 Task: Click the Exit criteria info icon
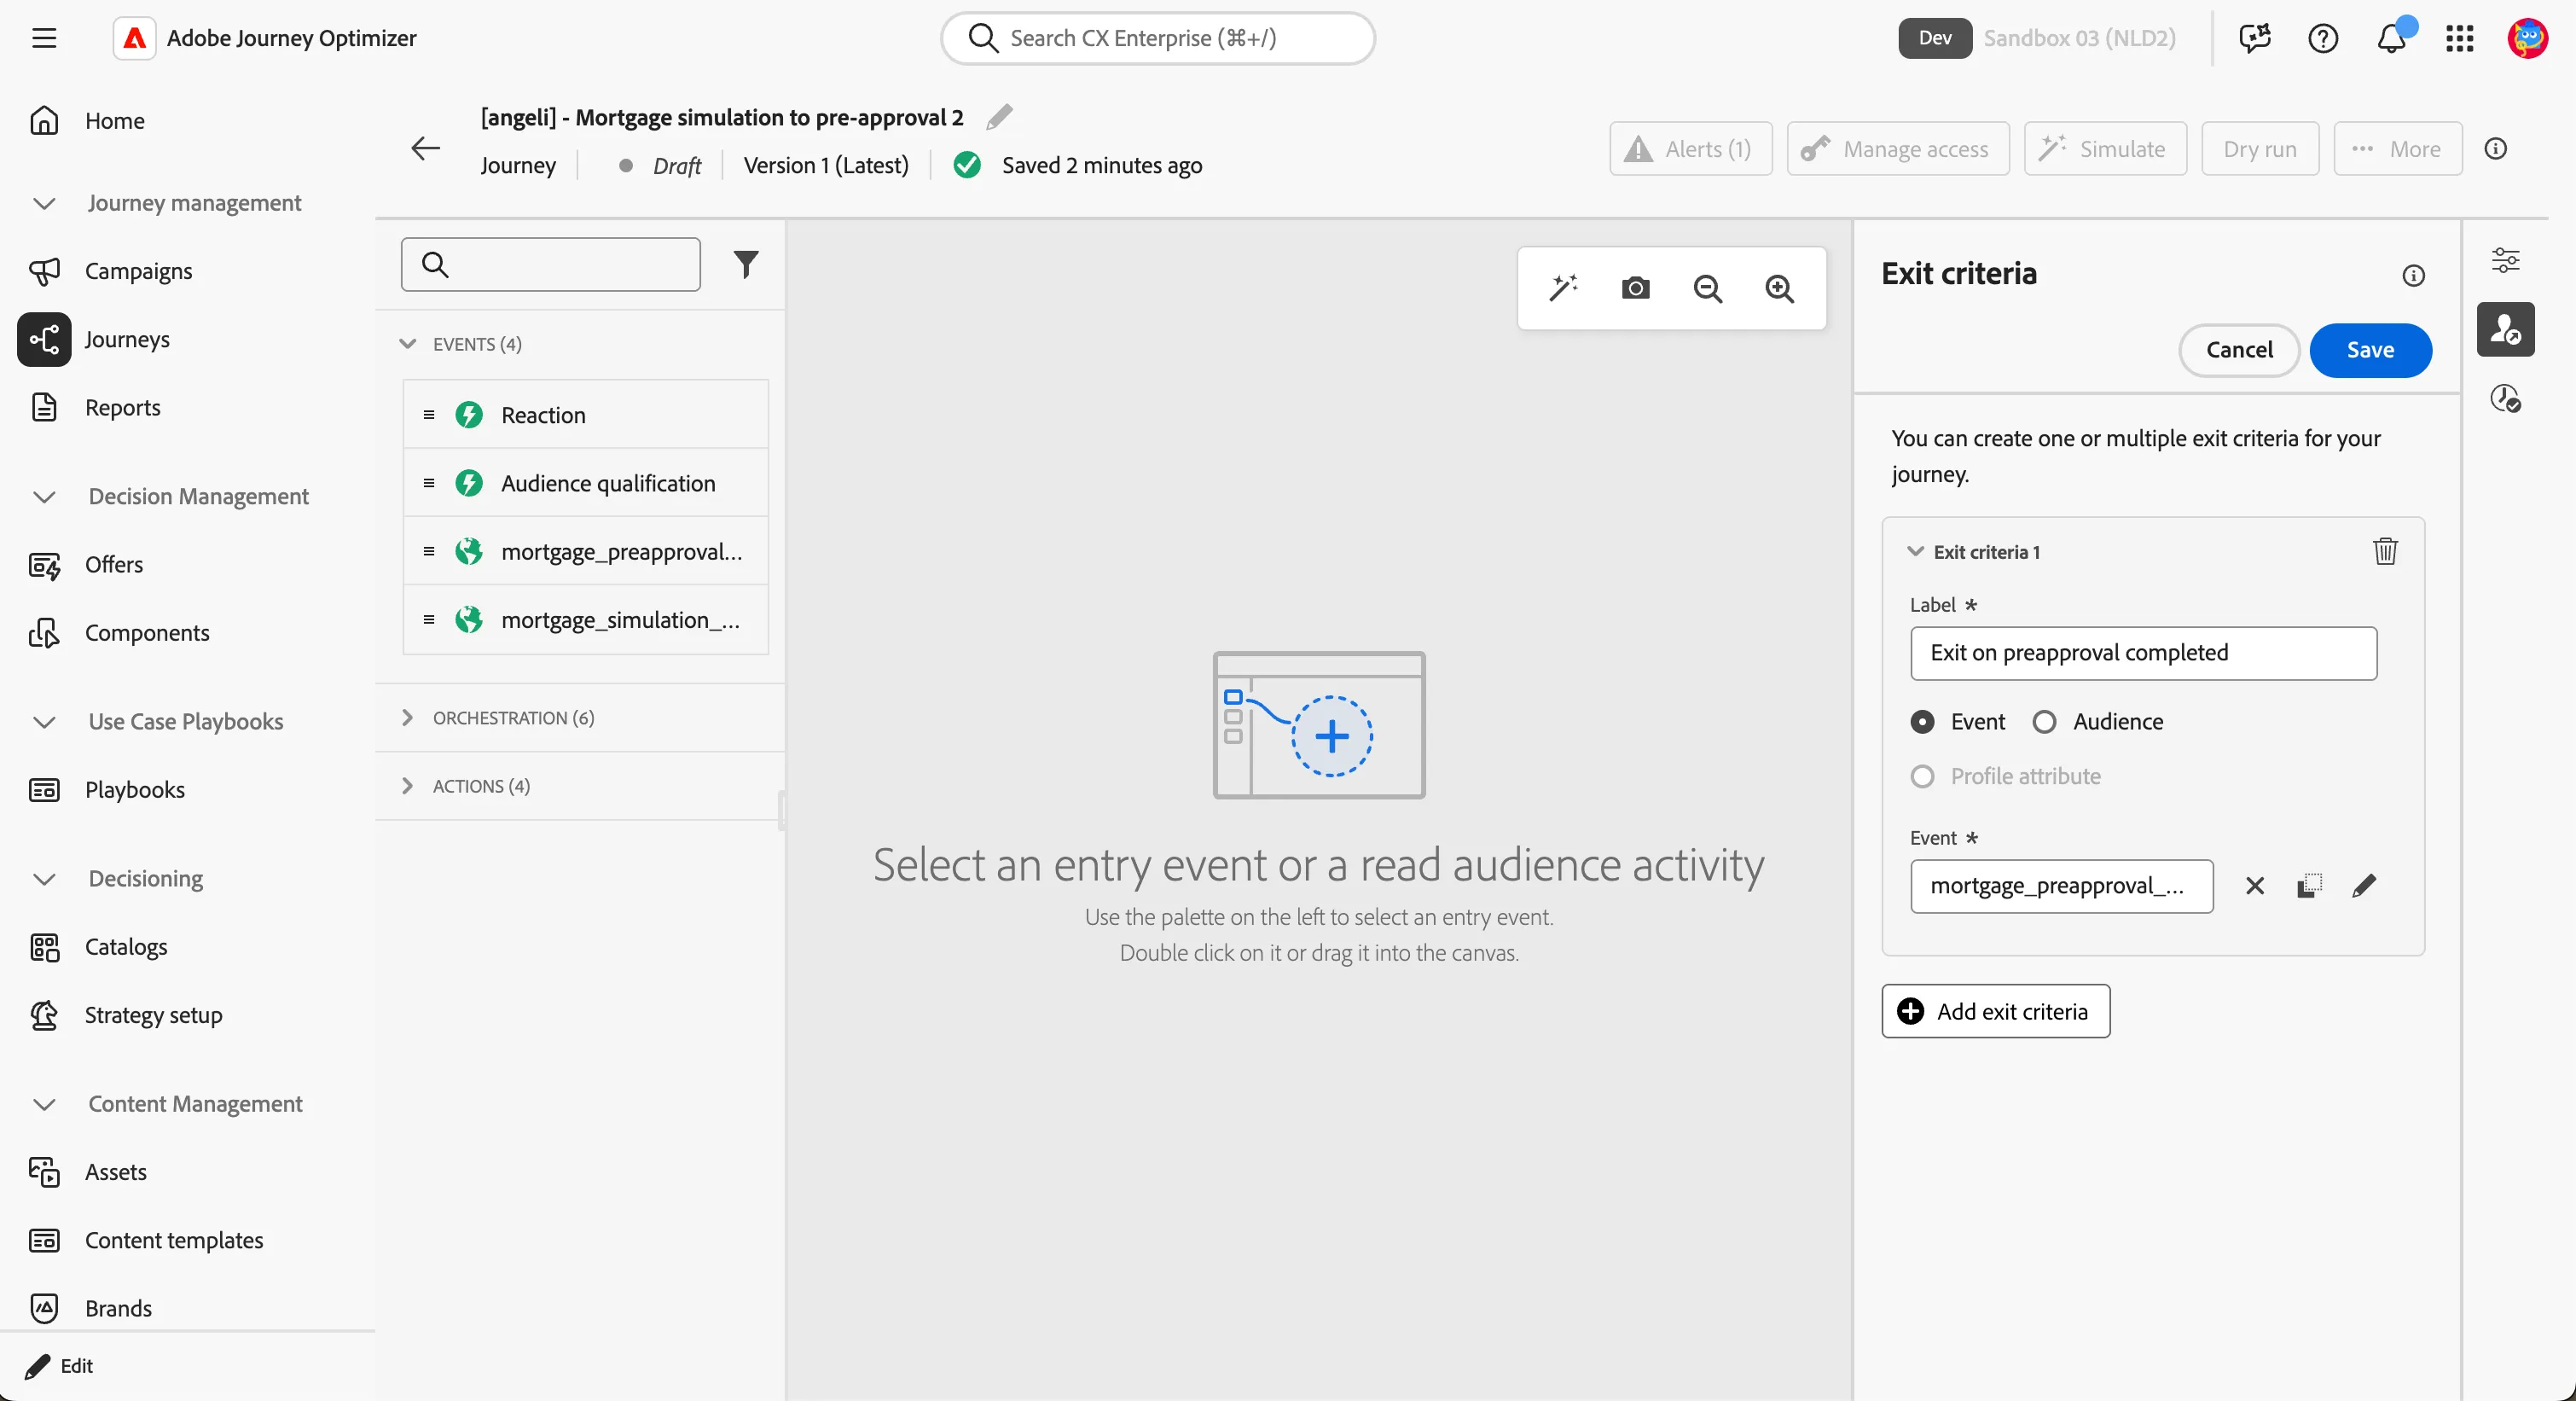pos(2413,275)
